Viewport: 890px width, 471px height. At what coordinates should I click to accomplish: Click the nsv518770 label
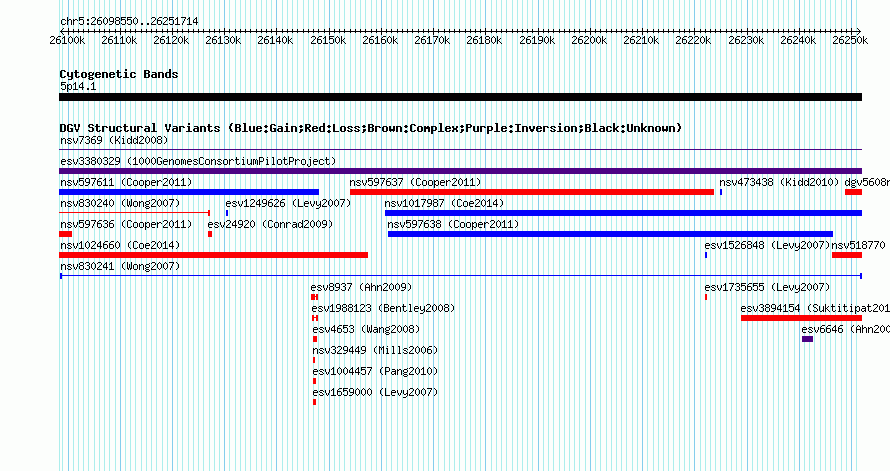pos(858,245)
